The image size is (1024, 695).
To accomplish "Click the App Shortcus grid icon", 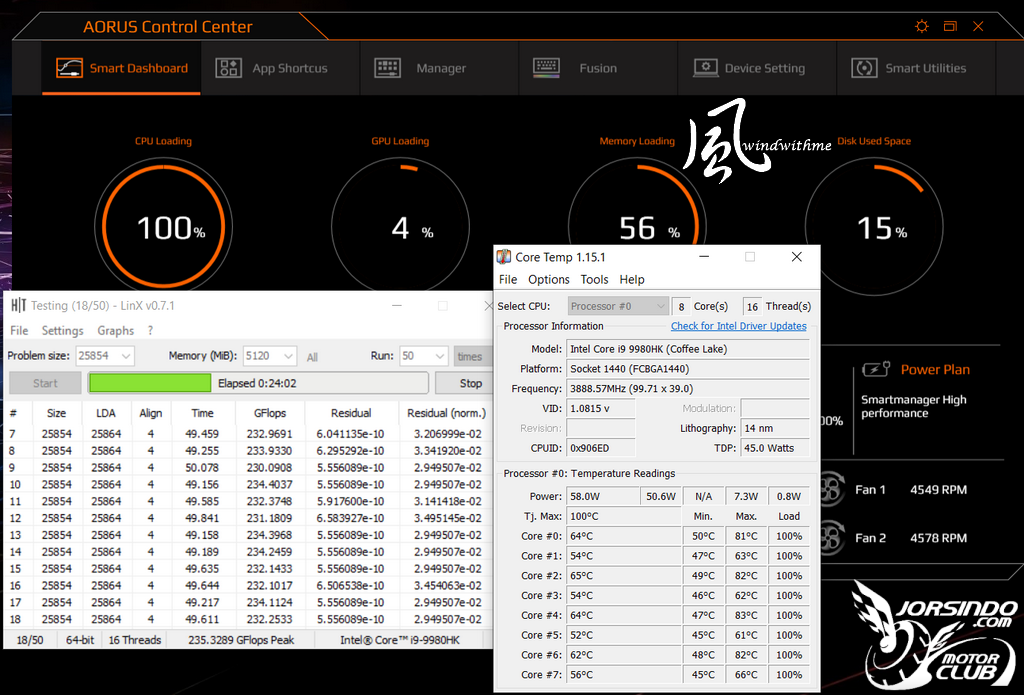I will tap(229, 68).
